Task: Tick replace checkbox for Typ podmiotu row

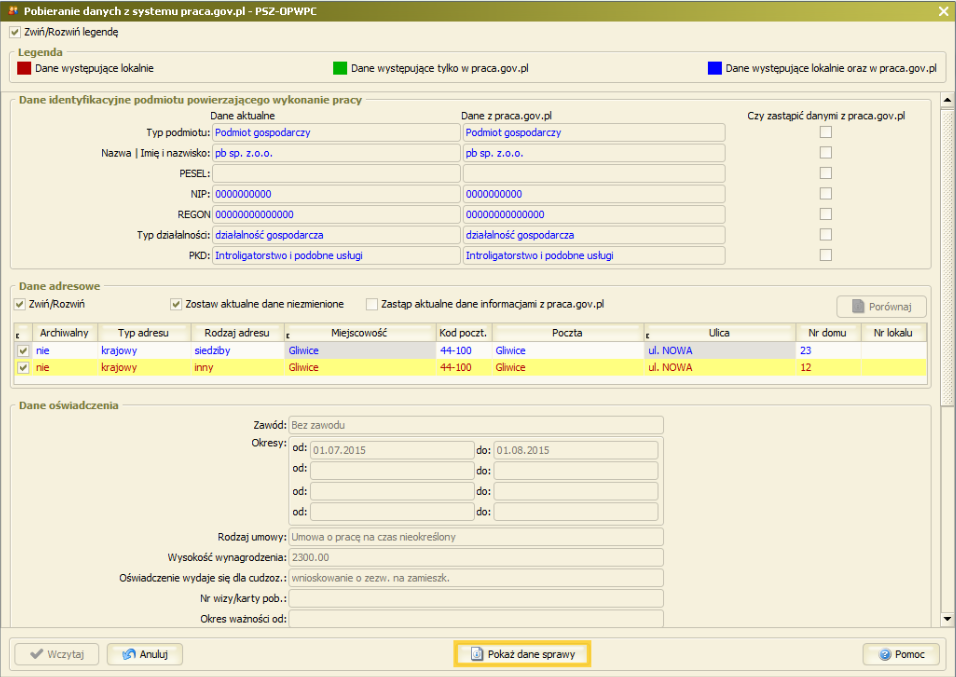Action: (x=826, y=132)
